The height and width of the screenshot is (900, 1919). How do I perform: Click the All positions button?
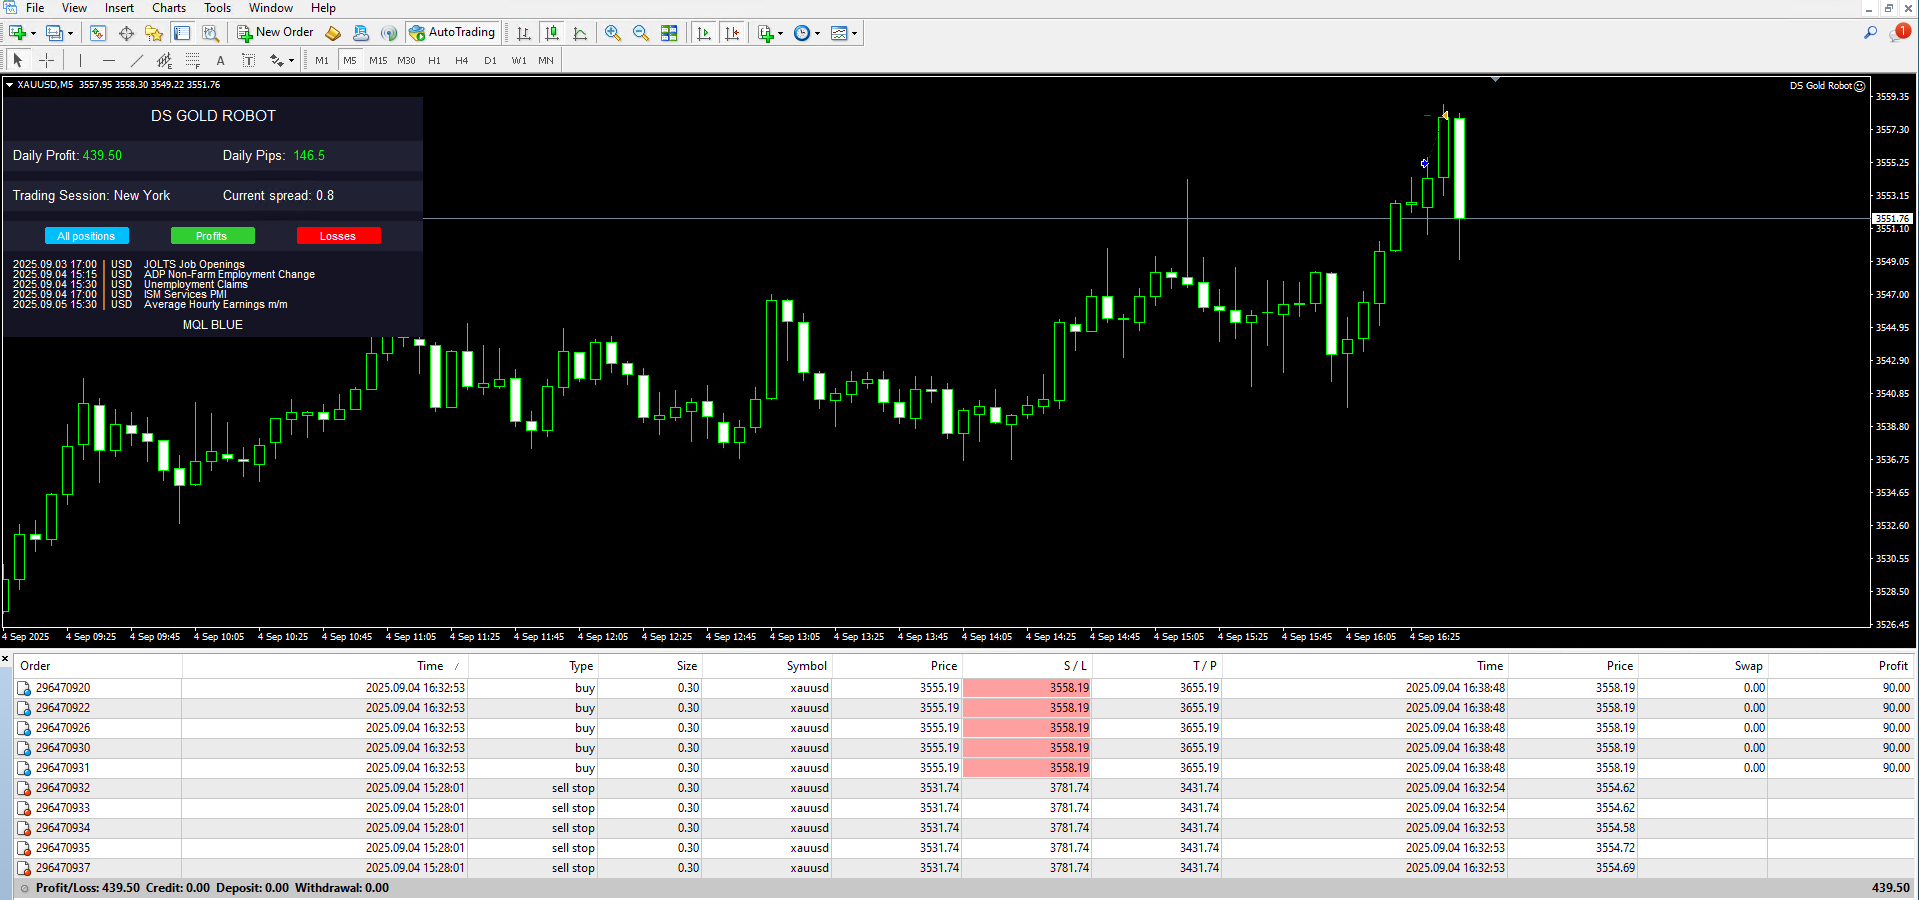coord(86,235)
